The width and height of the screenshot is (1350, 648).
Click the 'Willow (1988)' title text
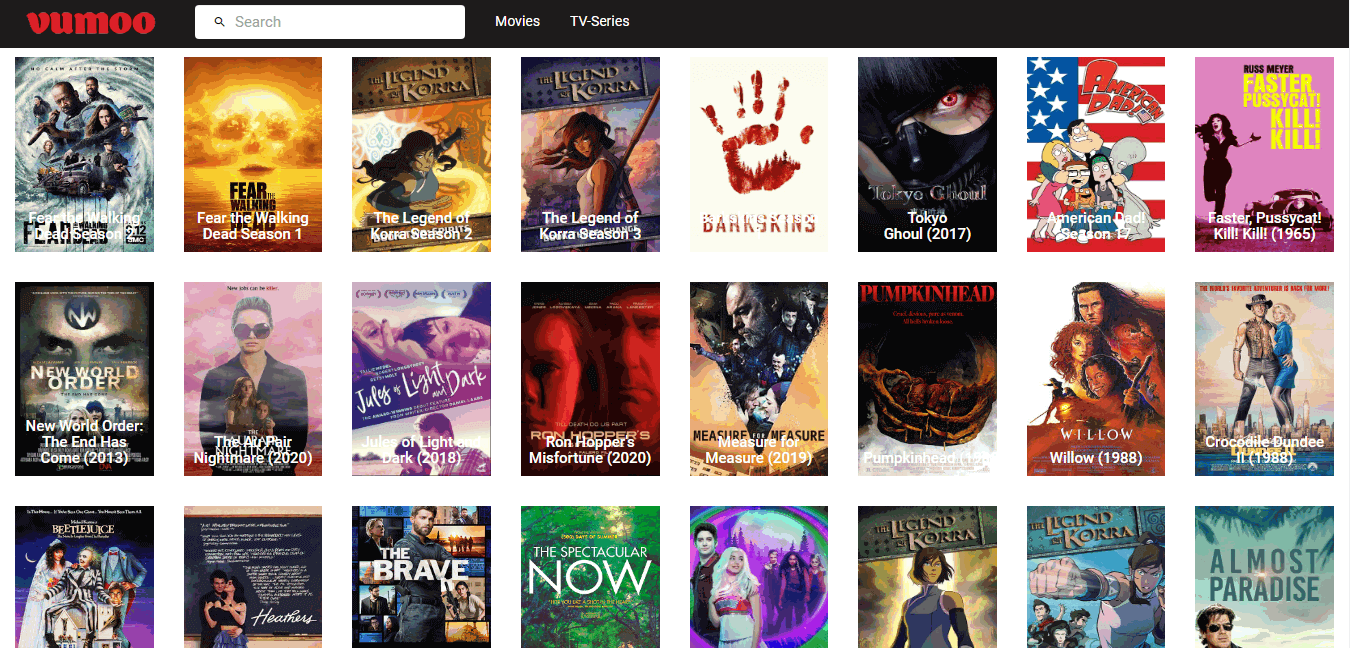(1096, 458)
